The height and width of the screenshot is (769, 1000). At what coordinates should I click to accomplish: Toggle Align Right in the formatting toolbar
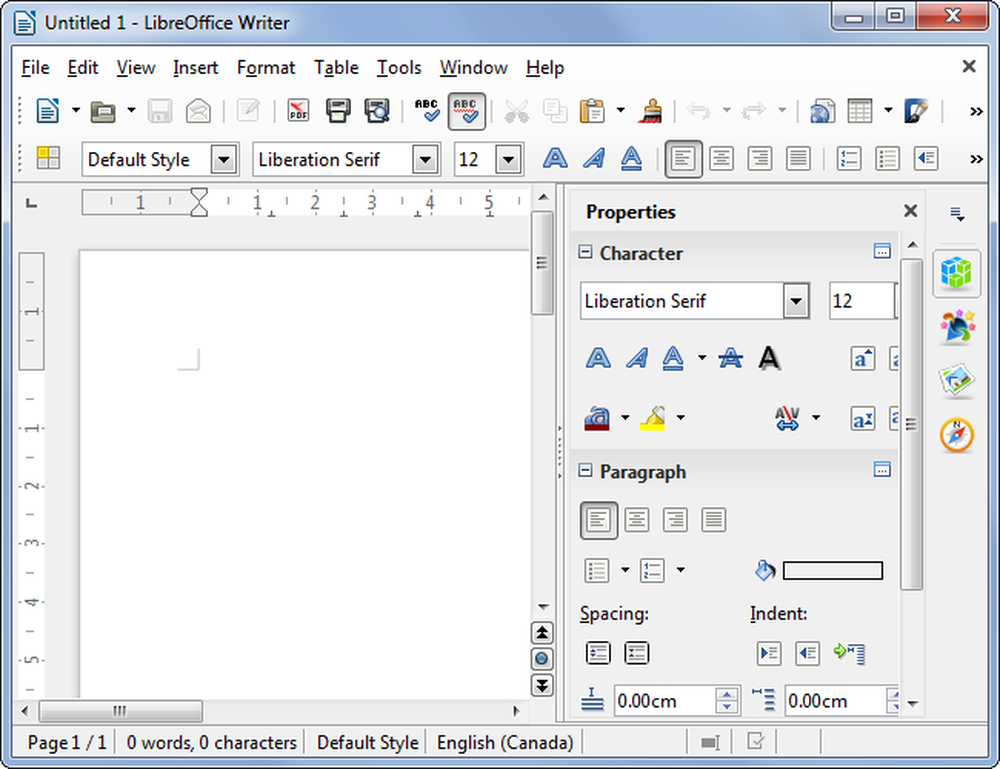coord(760,158)
